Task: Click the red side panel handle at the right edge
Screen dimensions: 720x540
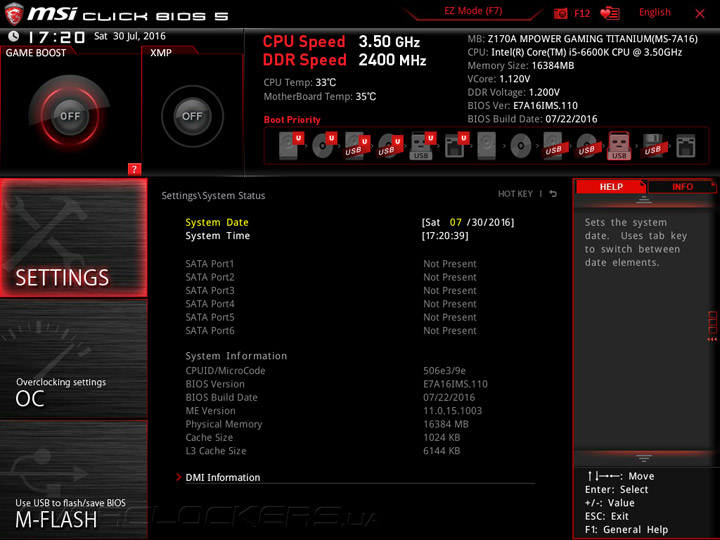Action: (712, 326)
